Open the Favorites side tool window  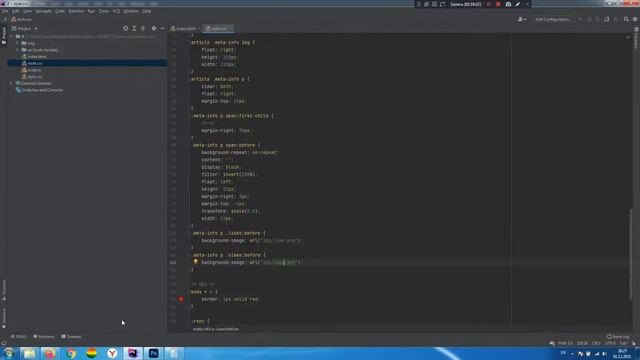coord(4,318)
